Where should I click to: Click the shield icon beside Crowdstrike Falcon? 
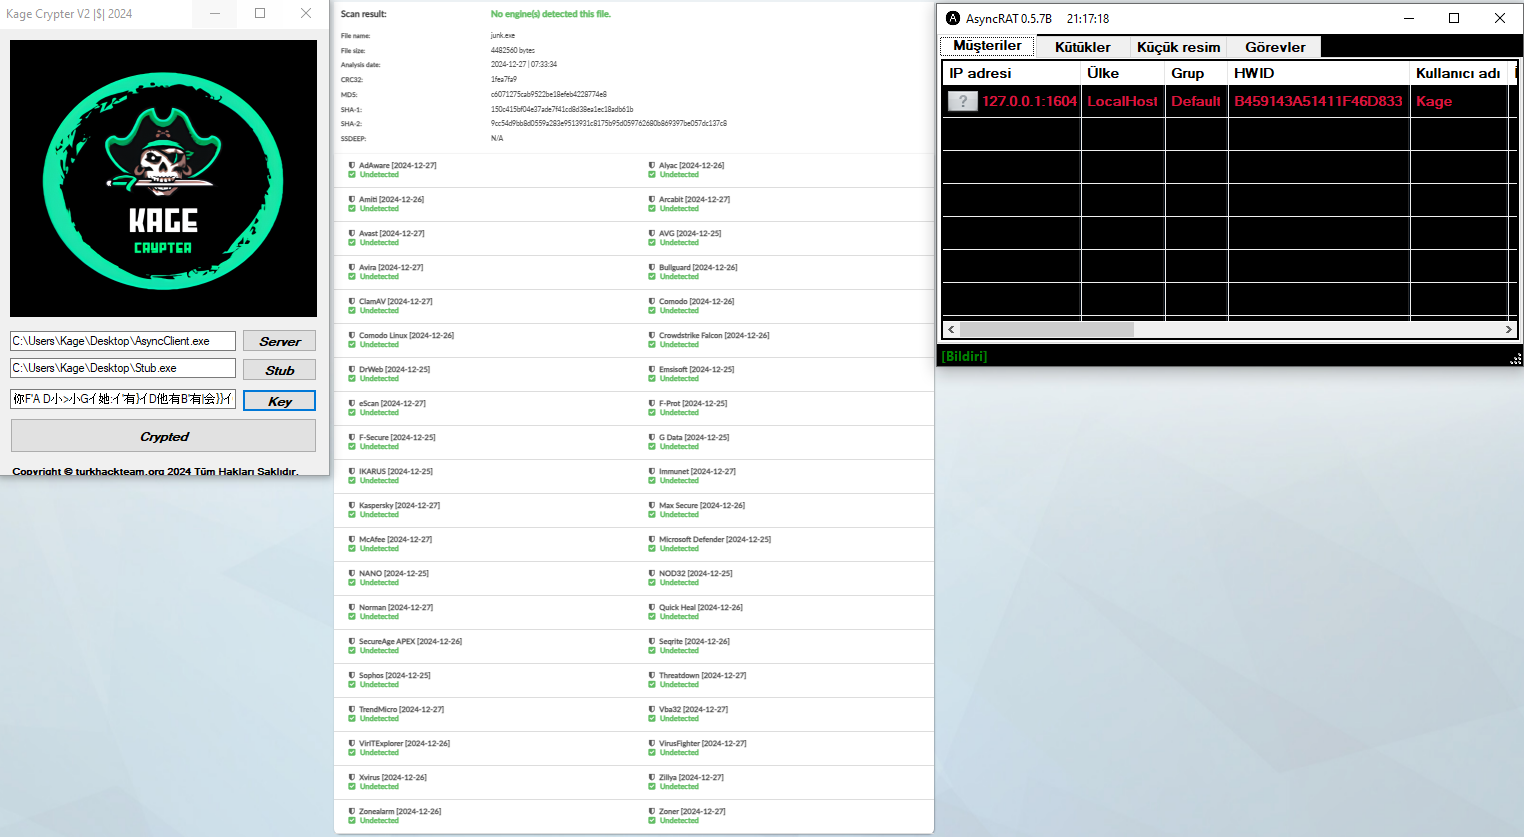[652, 335]
